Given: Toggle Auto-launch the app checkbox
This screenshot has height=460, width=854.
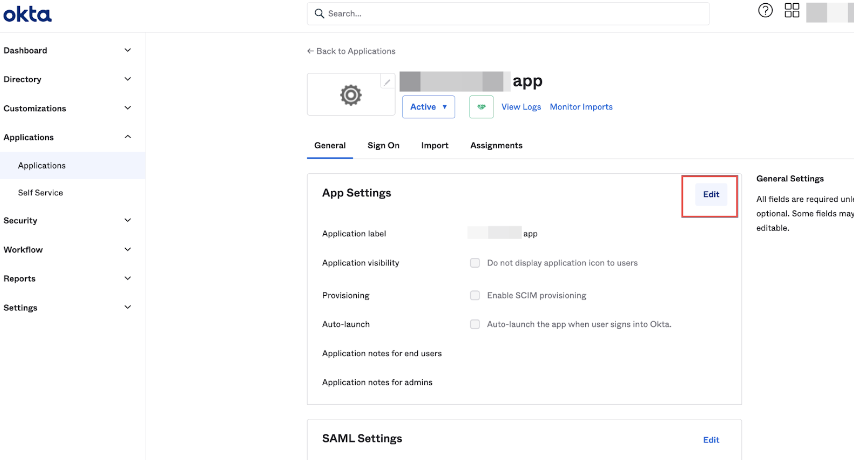Looking at the screenshot, I should coord(475,324).
